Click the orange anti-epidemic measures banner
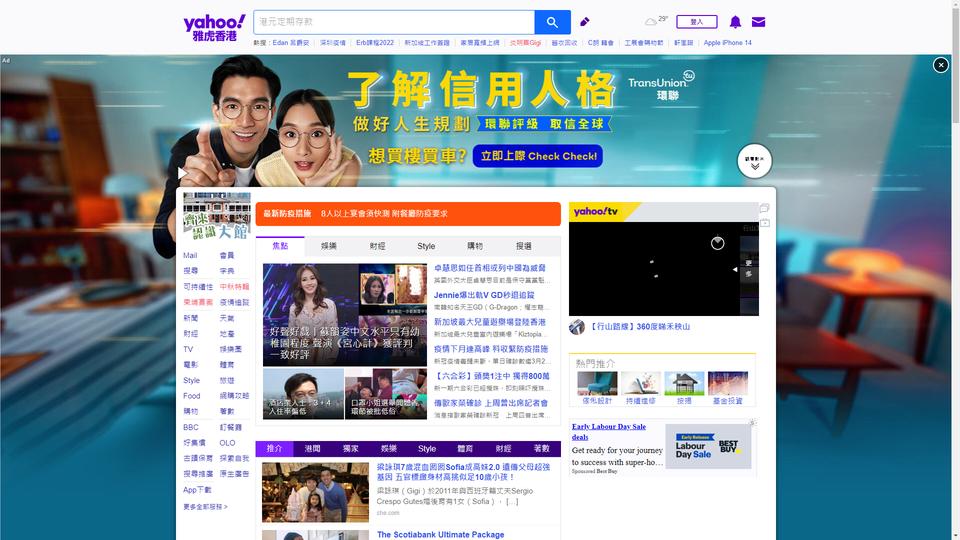 (408, 214)
